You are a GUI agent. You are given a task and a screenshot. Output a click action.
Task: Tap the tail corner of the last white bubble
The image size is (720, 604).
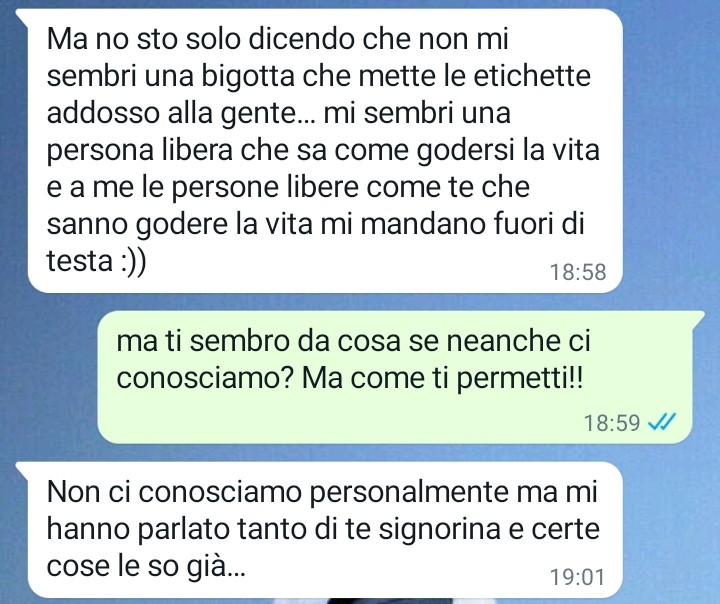click(x=22, y=469)
